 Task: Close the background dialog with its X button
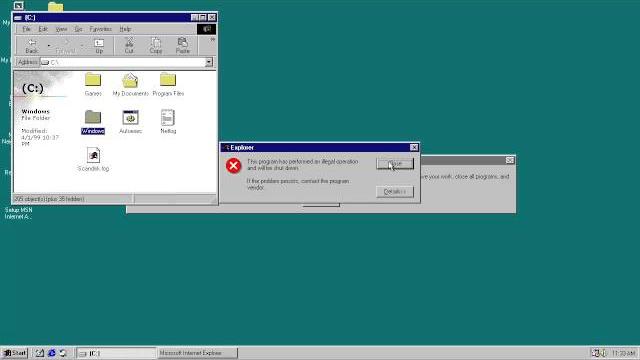pos(510,160)
